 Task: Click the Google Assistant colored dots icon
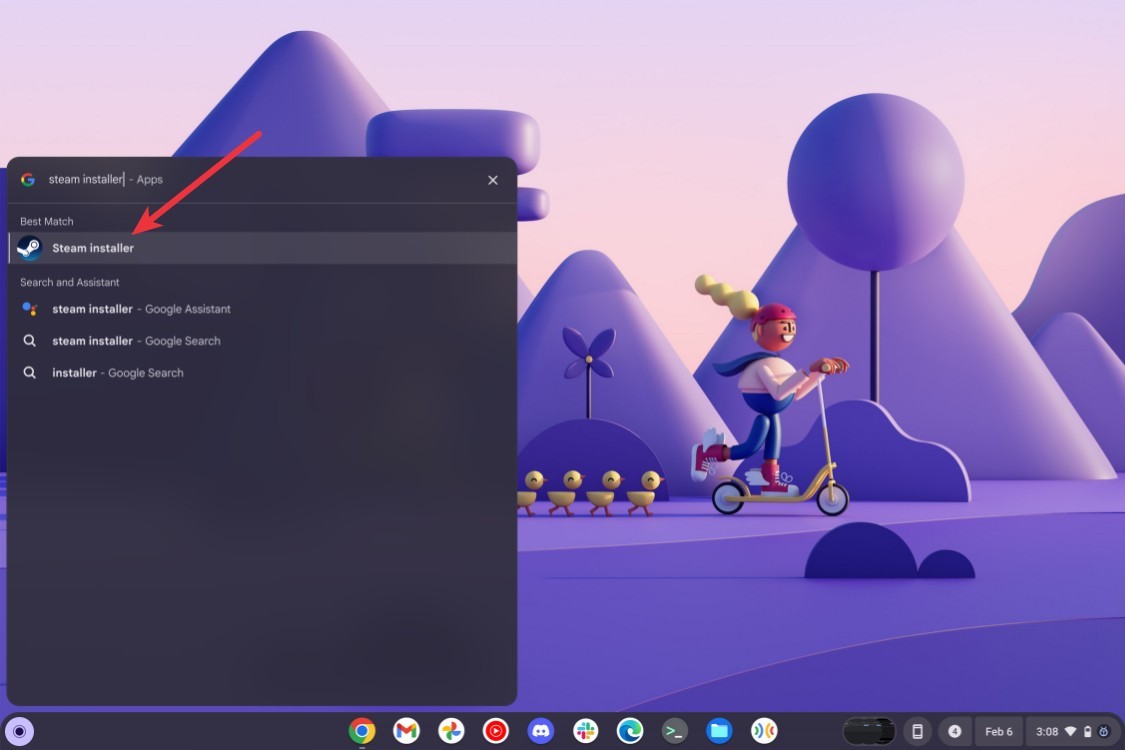pyautogui.click(x=29, y=309)
